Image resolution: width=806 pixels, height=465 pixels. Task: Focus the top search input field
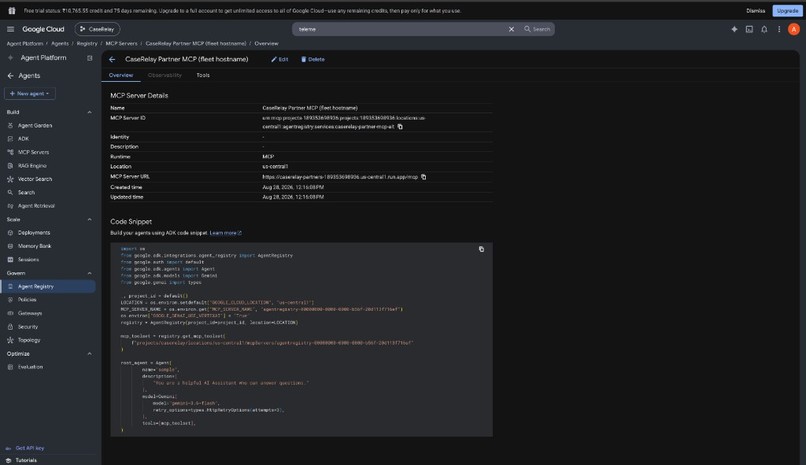click(x=401, y=29)
